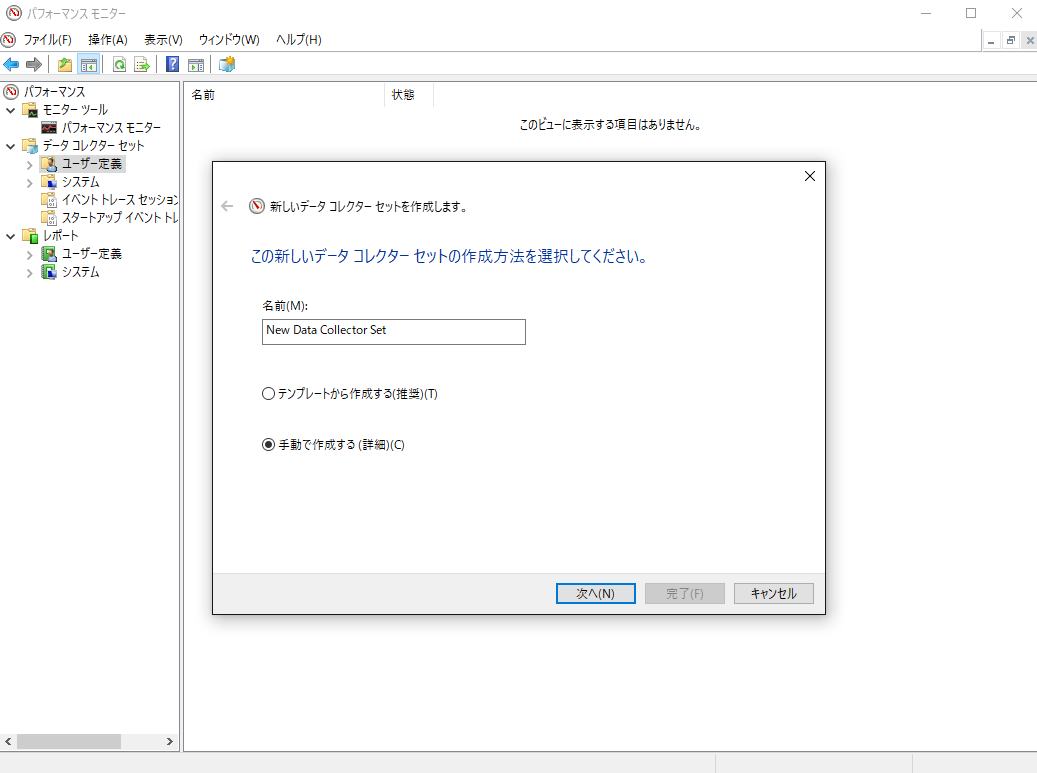The height and width of the screenshot is (773, 1037).
Task: Click the Export List toolbar icon
Action: (x=142, y=64)
